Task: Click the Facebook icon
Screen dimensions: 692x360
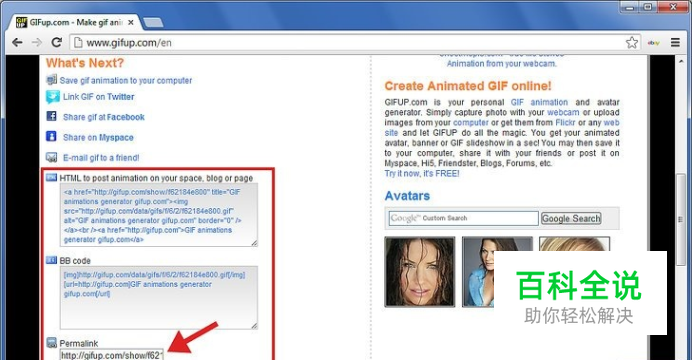Action: 51,116
